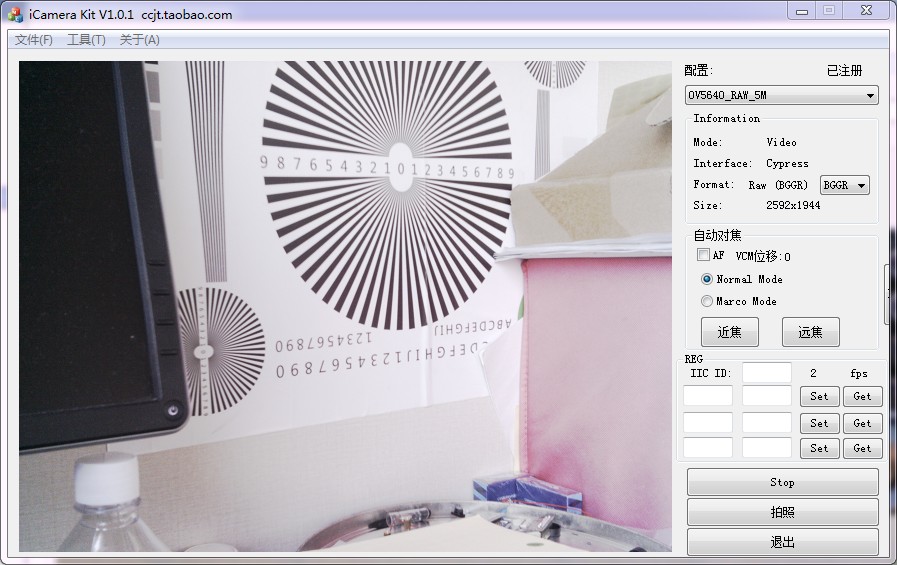Select the Normal Mode radio button
Viewport: 897px width, 565px height.
(708, 280)
